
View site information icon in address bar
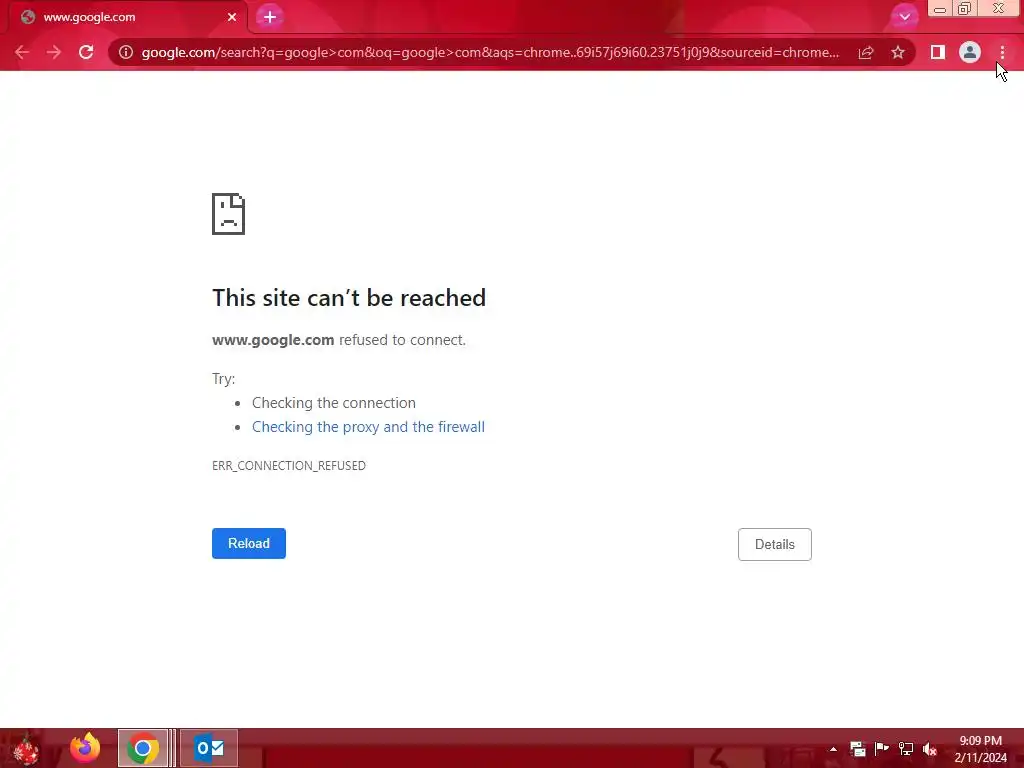click(x=126, y=52)
